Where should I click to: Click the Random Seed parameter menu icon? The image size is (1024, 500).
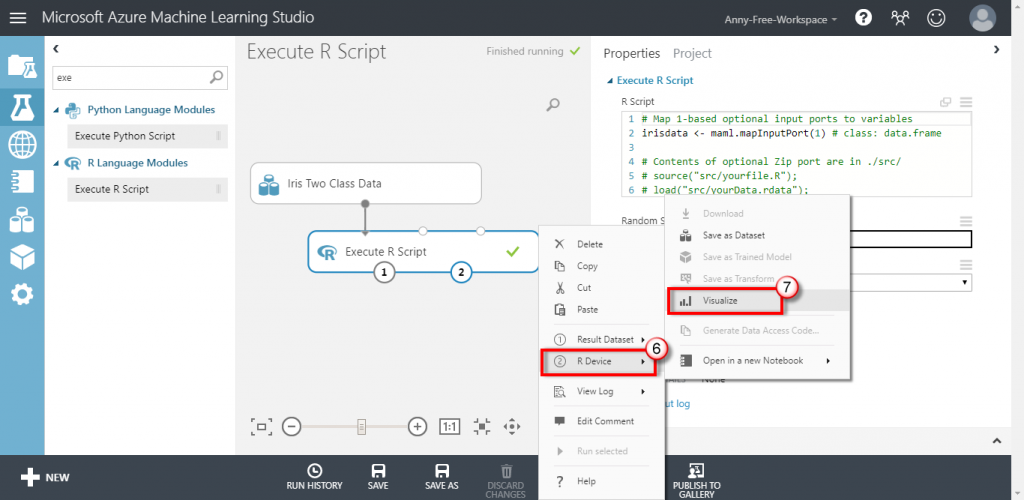pyautogui.click(x=966, y=222)
